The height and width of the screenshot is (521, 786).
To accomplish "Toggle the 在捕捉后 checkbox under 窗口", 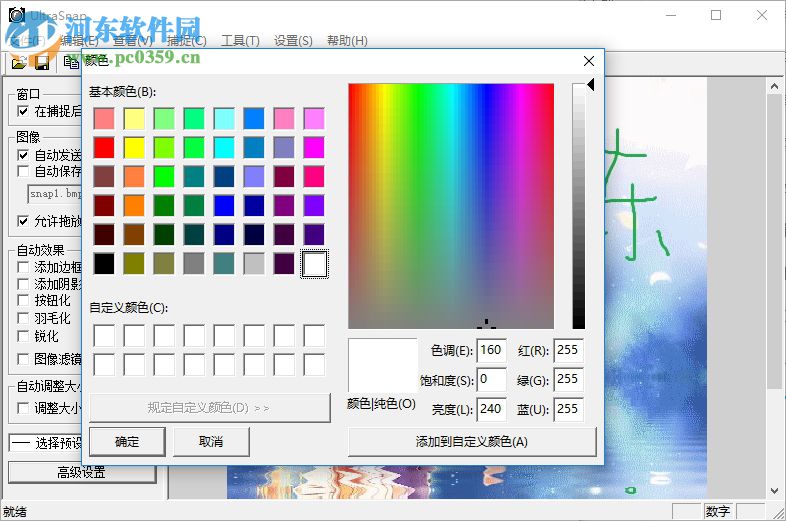I will 23,111.
